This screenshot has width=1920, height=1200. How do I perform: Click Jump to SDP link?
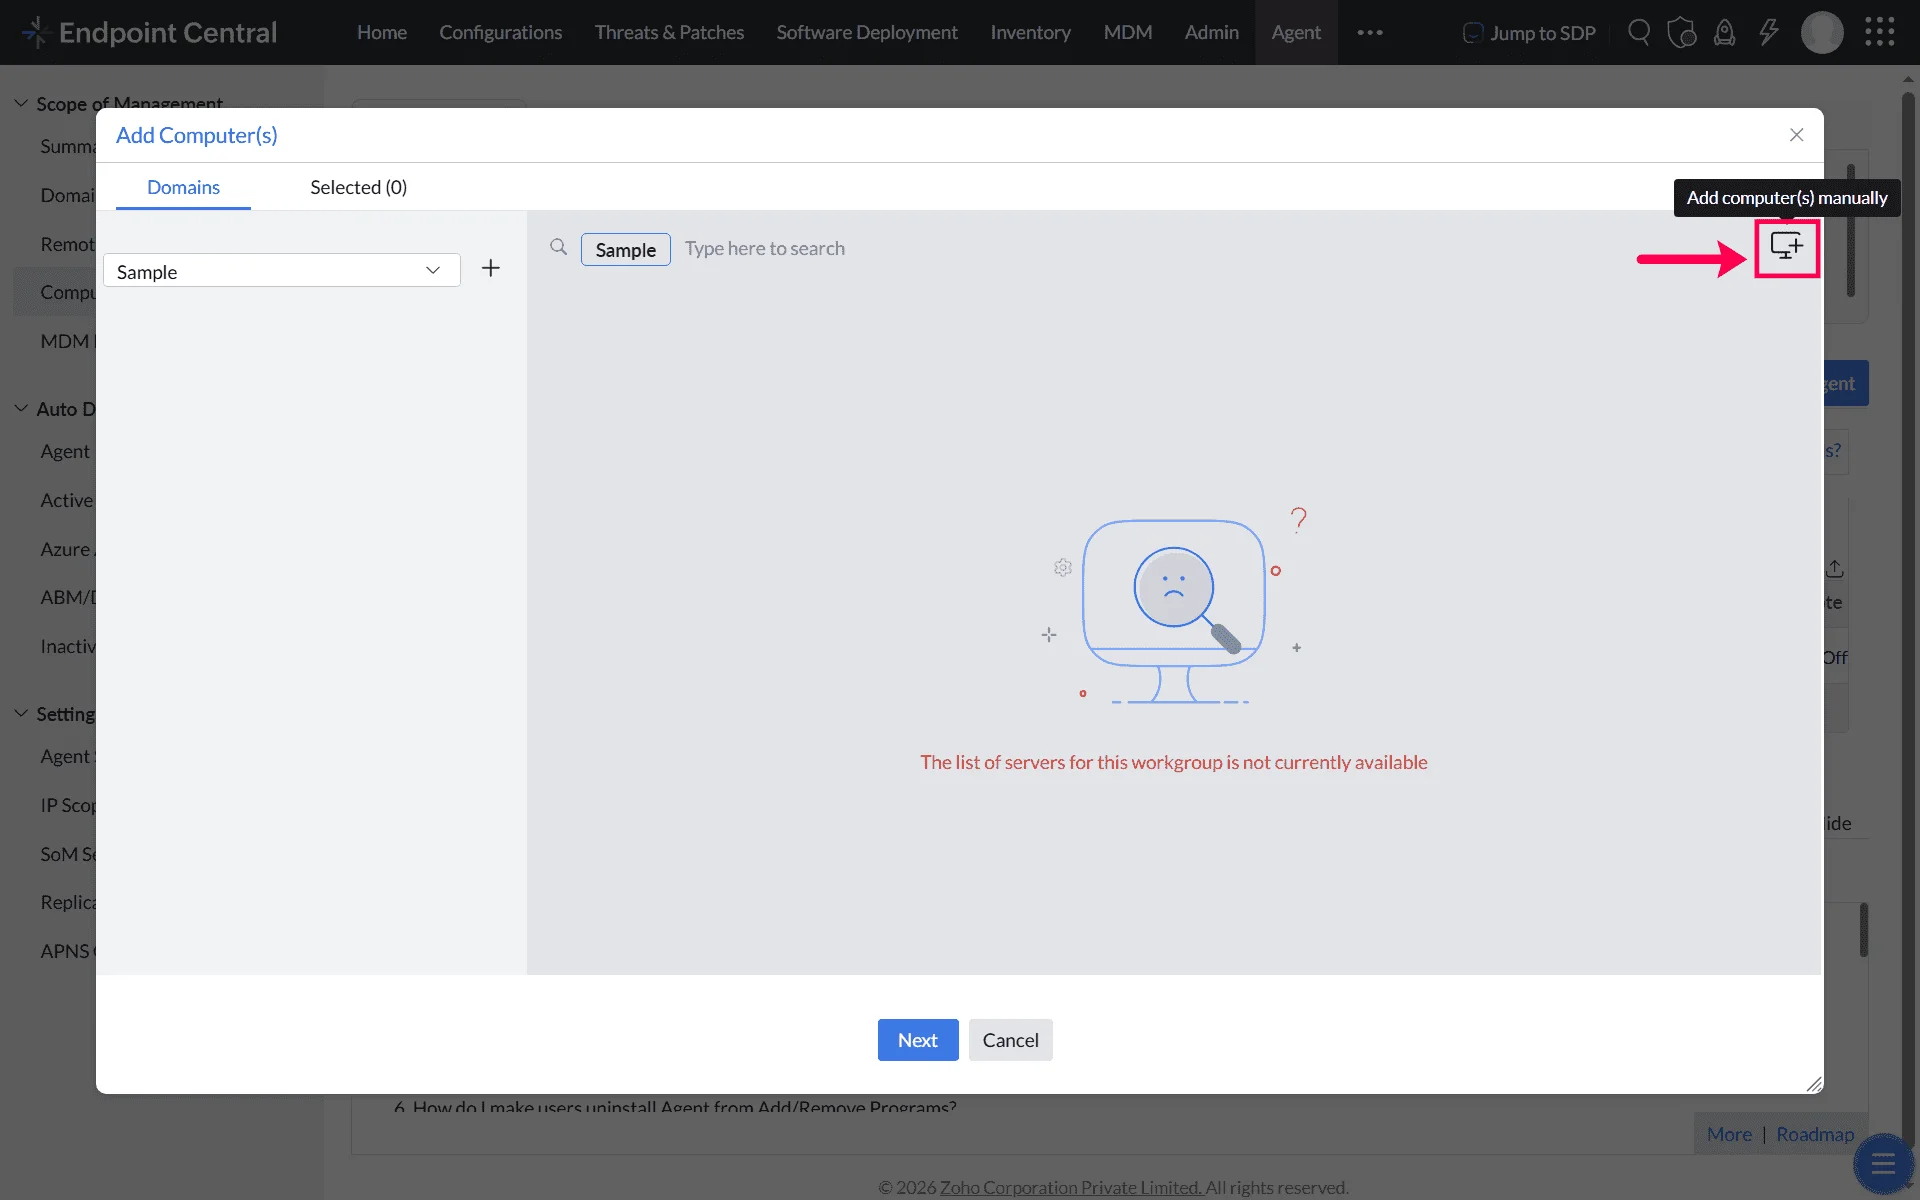(1529, 33)
